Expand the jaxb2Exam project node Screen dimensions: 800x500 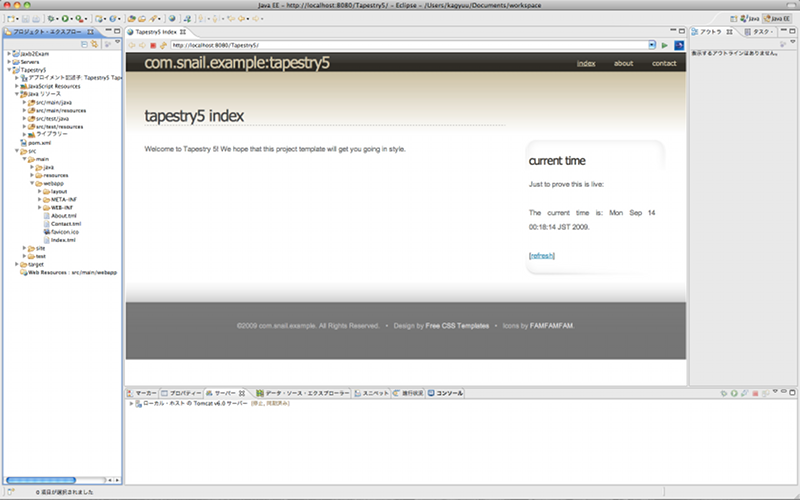pos(9,53)
